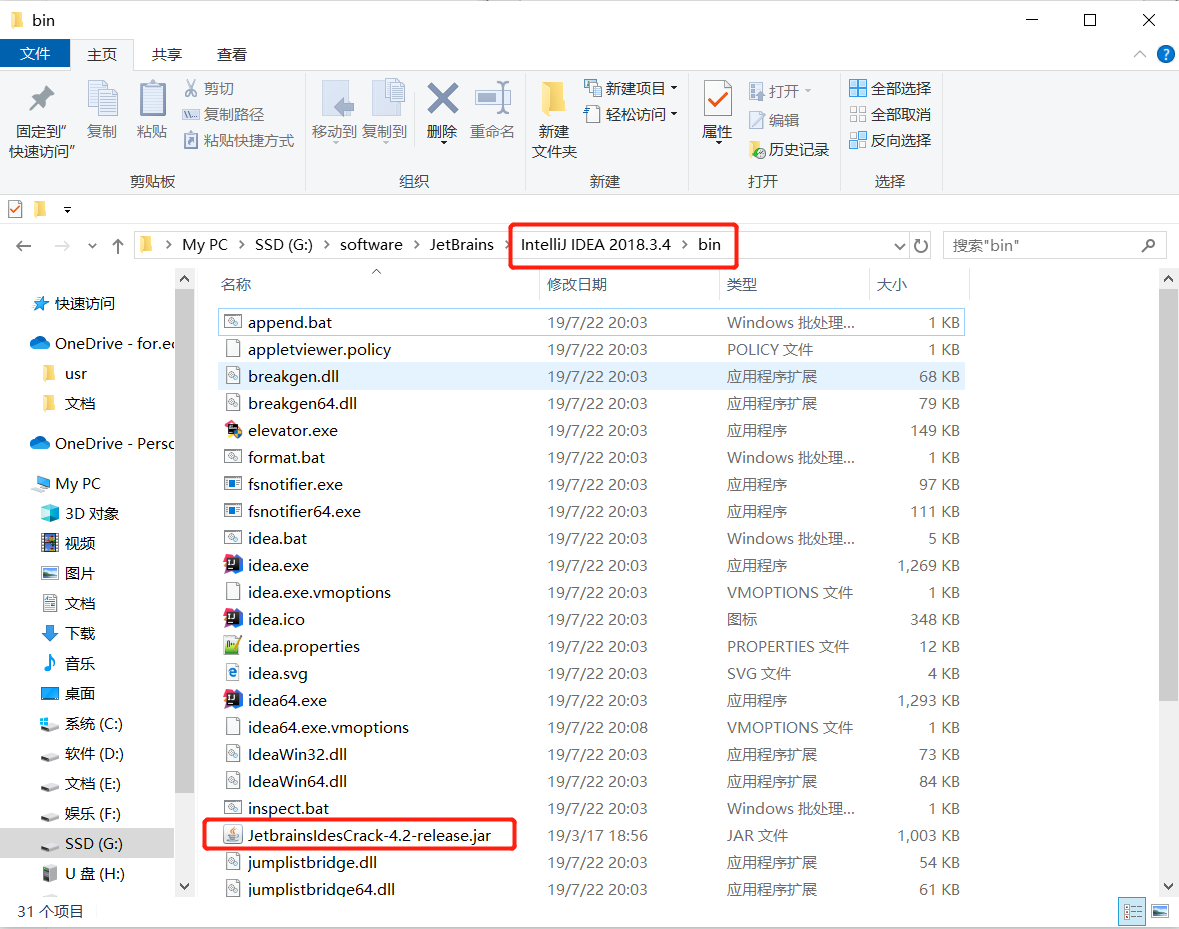Screen dimensions: 1179x929
Task: Open the File (文件) tab
Action: (x=35, y=54)
